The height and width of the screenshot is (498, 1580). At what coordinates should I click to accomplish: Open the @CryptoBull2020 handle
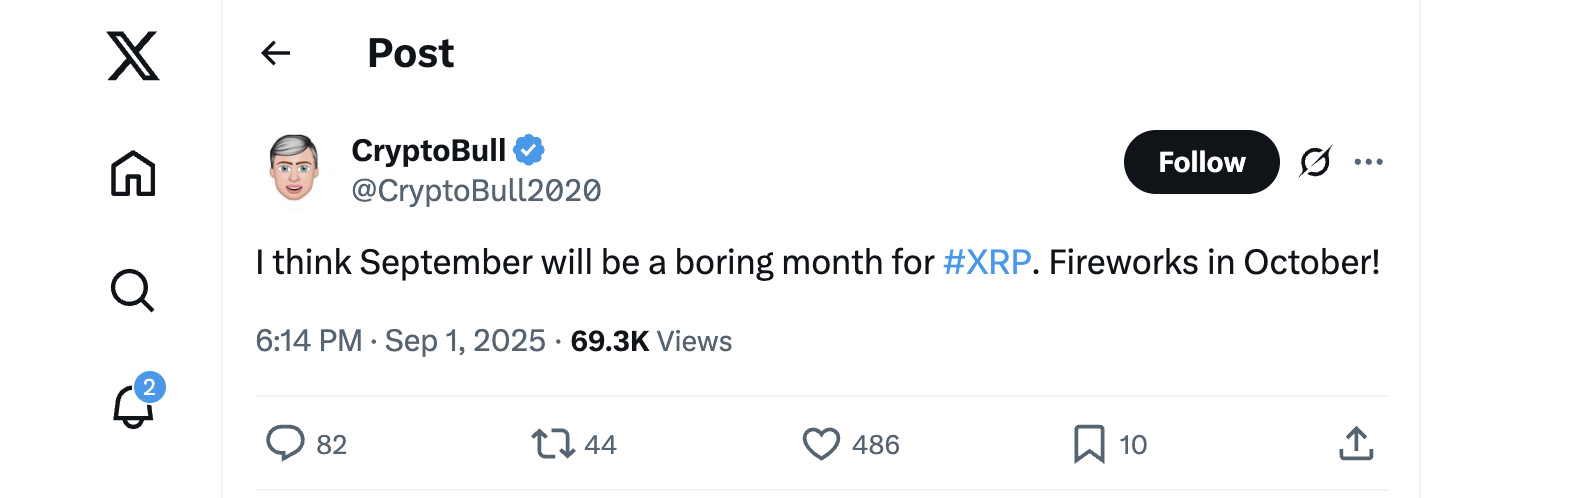pos(476,190)
